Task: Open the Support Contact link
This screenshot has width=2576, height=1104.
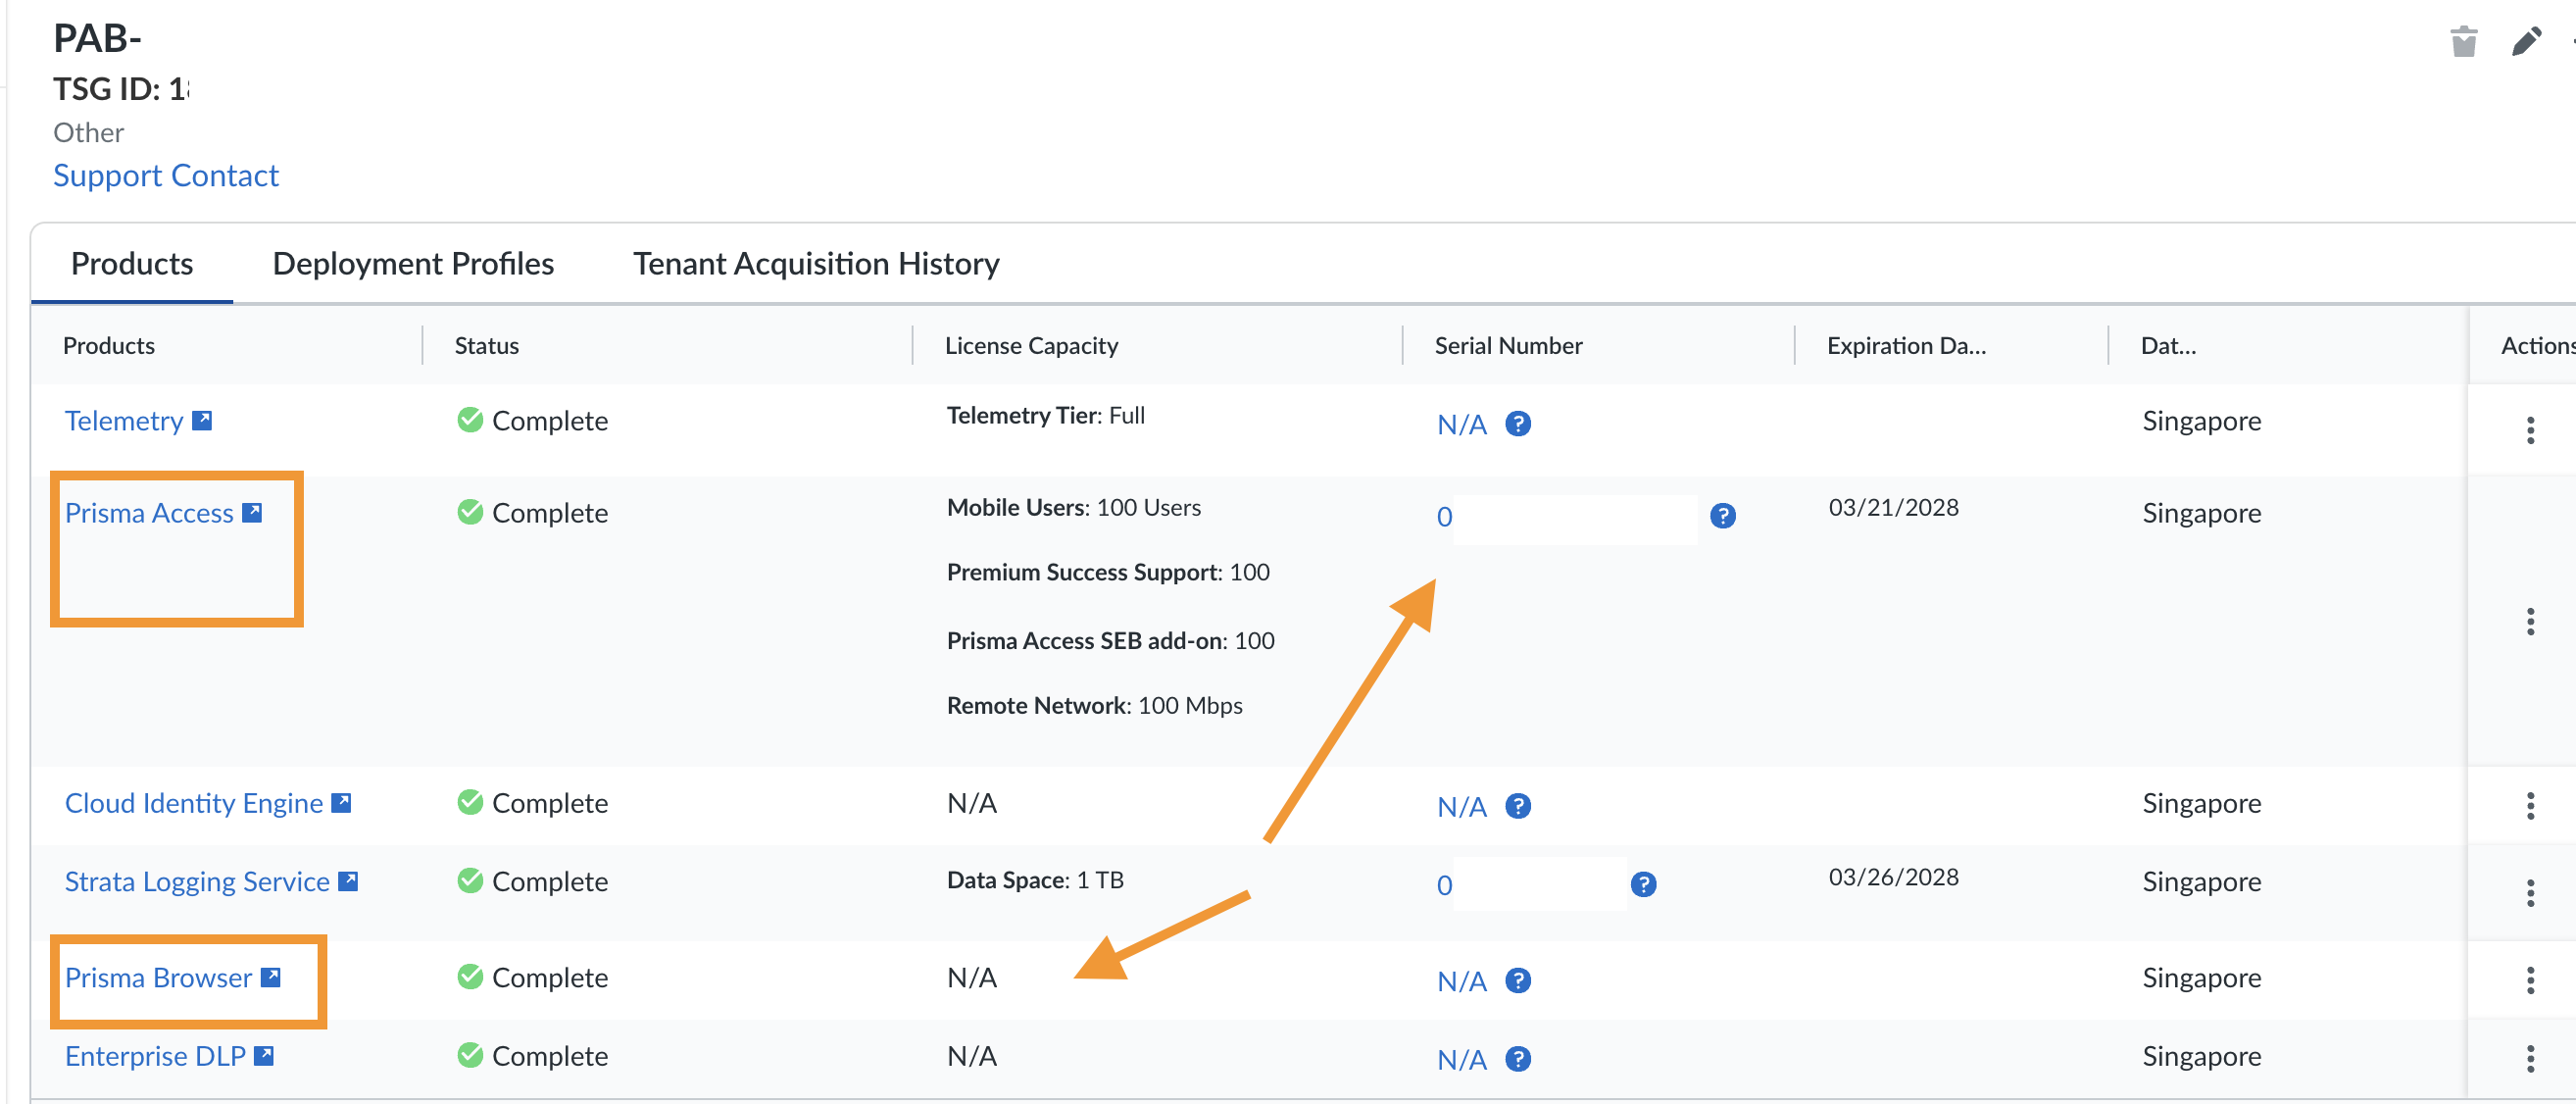Action: tap(166, 175)
